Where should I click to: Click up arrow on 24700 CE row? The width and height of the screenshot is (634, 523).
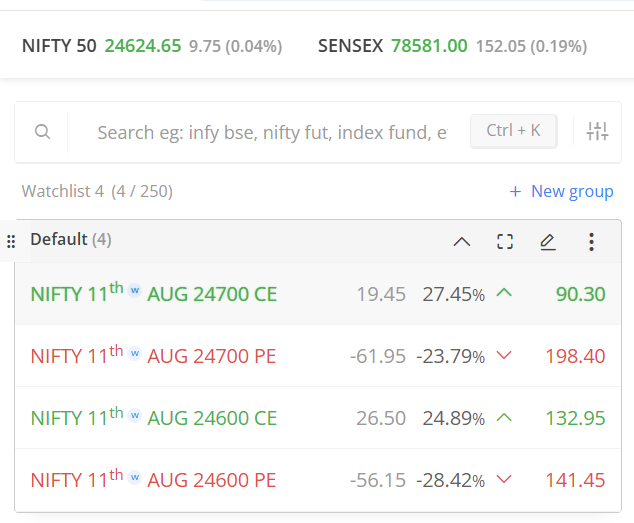click(x=504, y=293)
